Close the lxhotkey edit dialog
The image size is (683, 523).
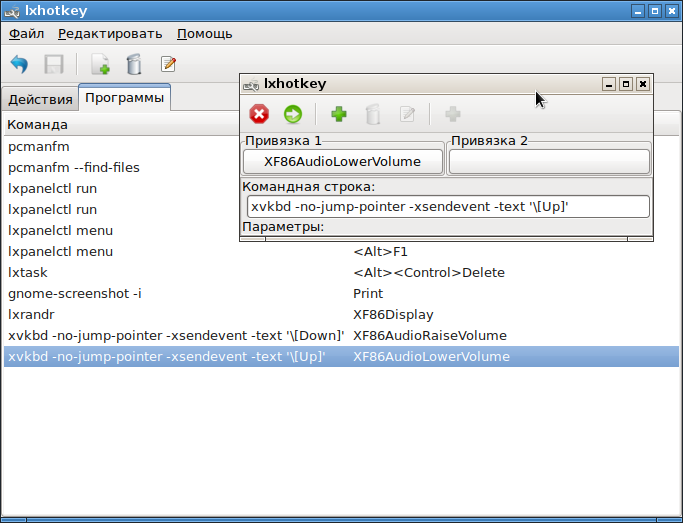[x=642, y=84]
